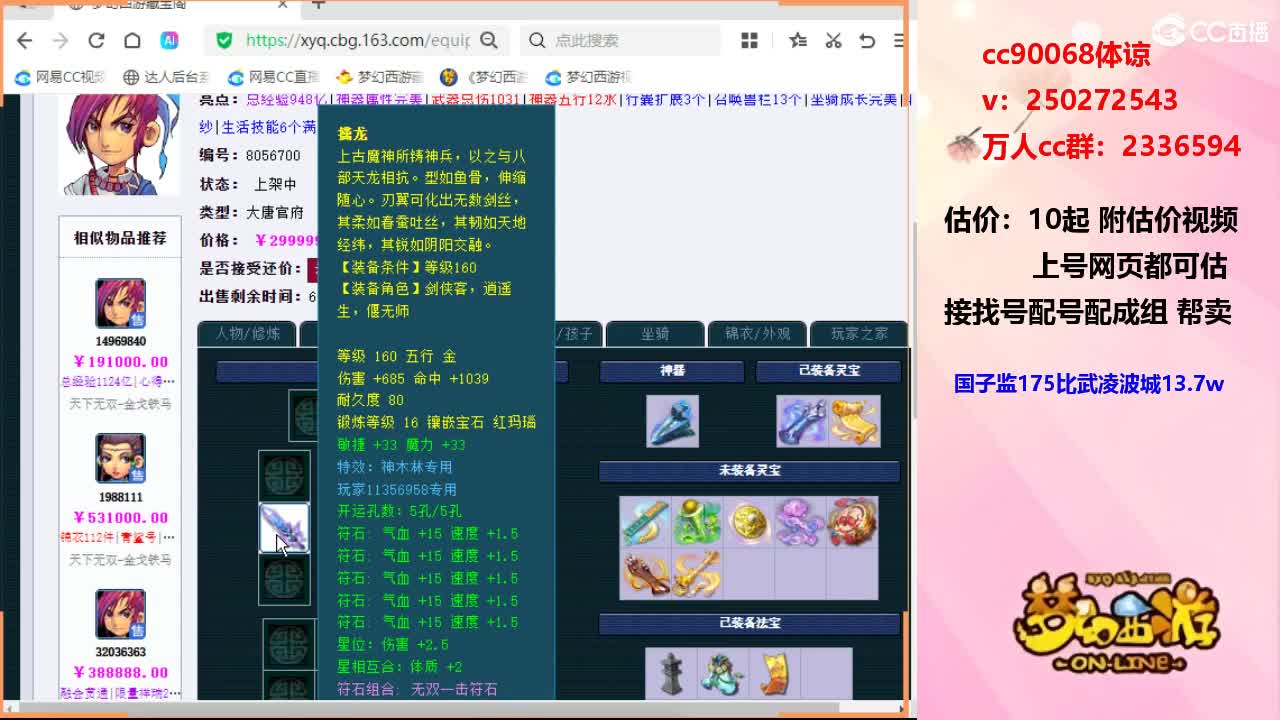Select the golden disc unequipped 灵宝 icon
Screen dimensions: 1280x720
pos(749,522)
